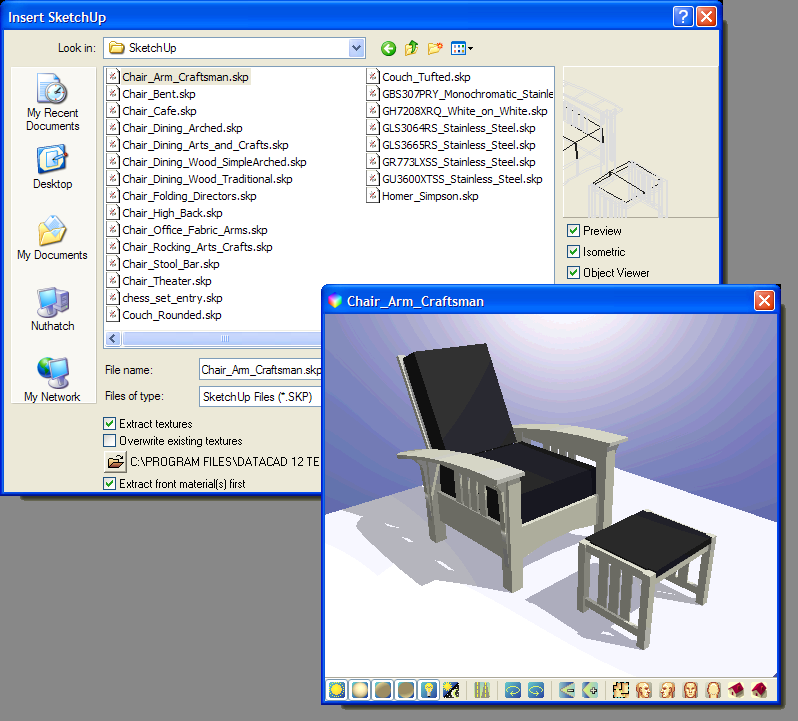Screen dimensions: 798x721
Task: Select Chair_Dining_Wood_SimpleArched.skp
Action: coord(207,162)
